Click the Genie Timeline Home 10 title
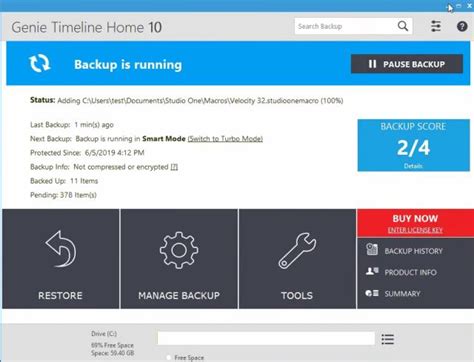 tap(87, 27)
